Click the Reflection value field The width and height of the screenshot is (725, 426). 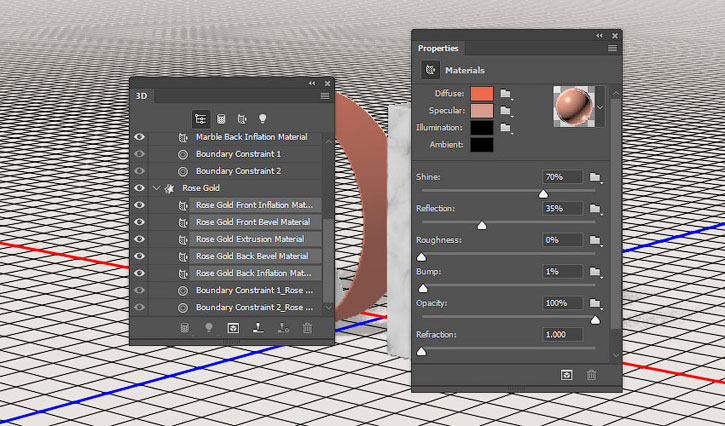[x=562, y=209]
